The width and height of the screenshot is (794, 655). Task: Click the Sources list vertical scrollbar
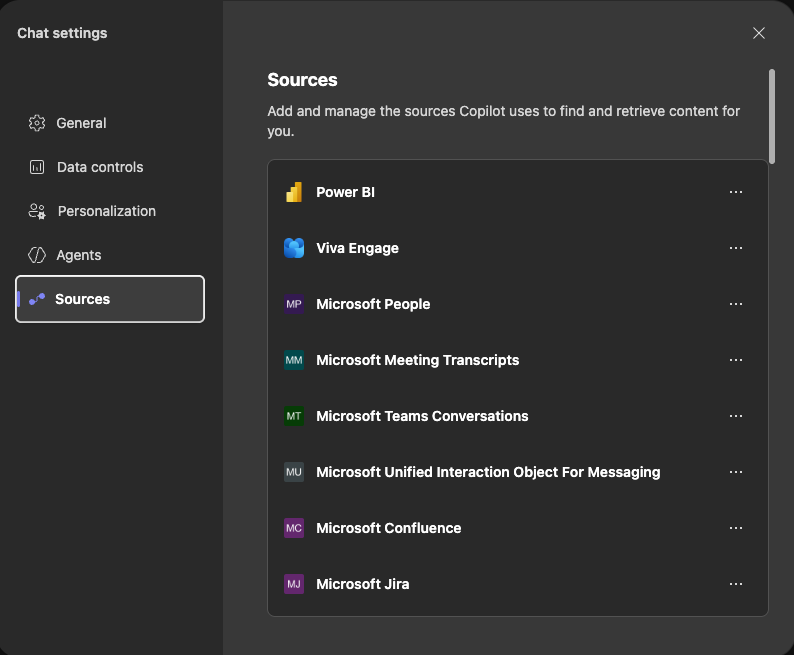tap(772, 116)
